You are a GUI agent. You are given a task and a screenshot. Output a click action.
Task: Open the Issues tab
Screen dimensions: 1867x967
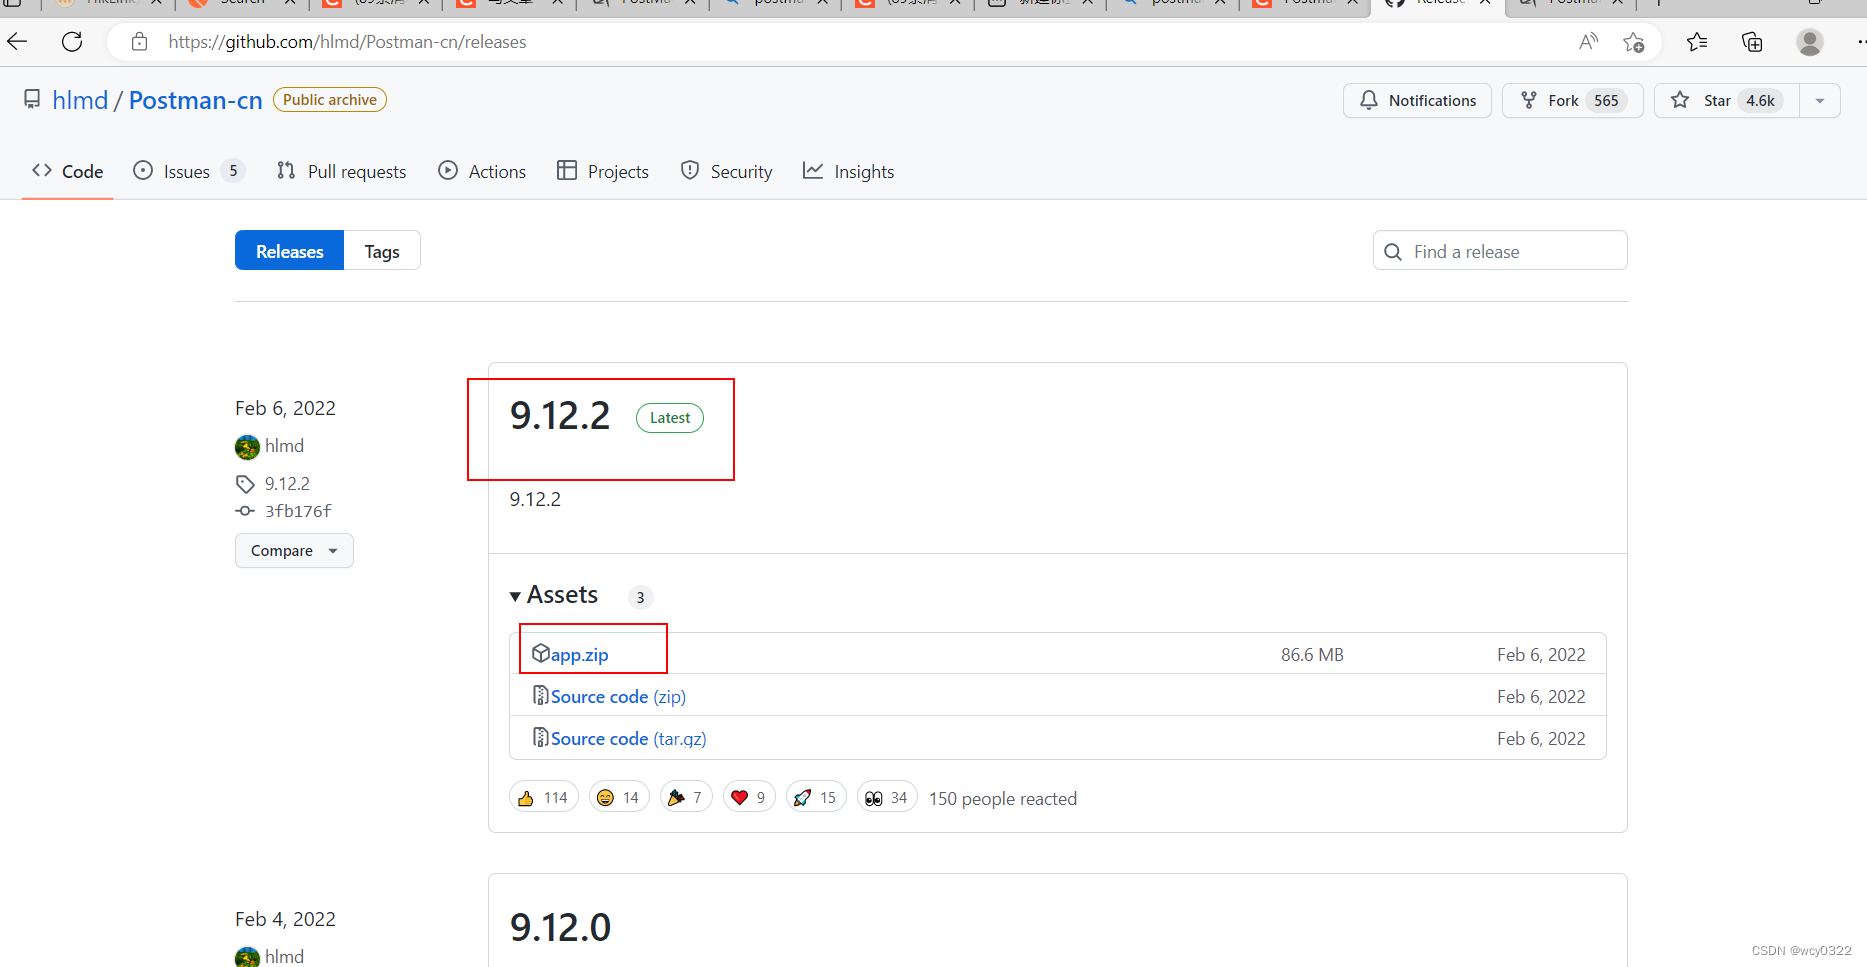coord(188,171)
